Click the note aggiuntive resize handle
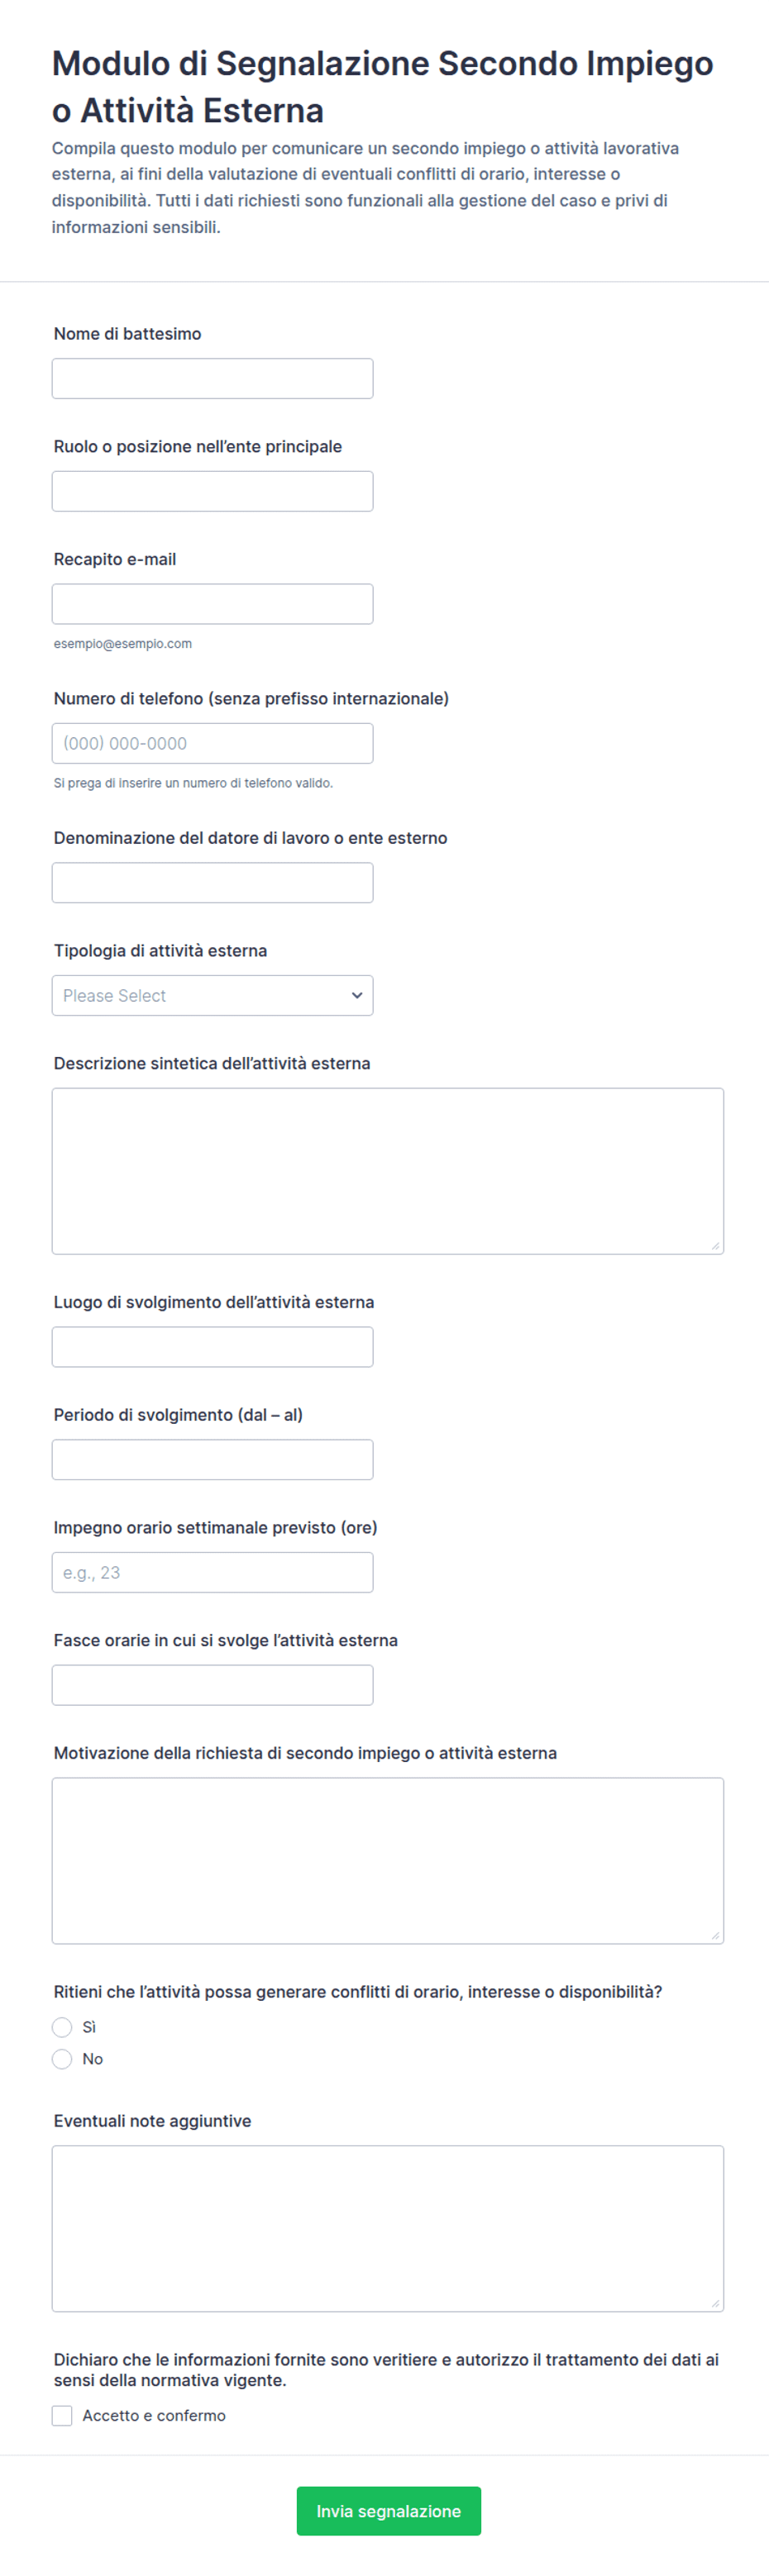Viewport: 769px width, 2576px height. point(715,2302)
